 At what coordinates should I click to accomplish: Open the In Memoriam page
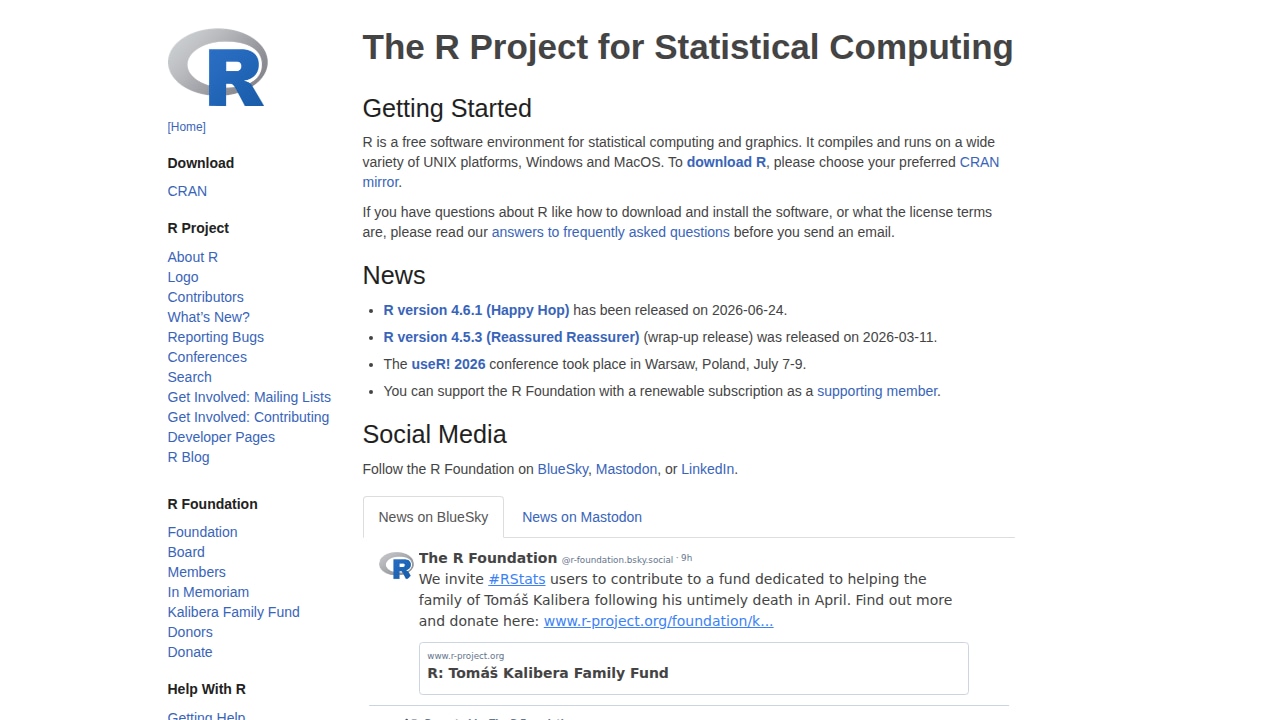(208, 592)
